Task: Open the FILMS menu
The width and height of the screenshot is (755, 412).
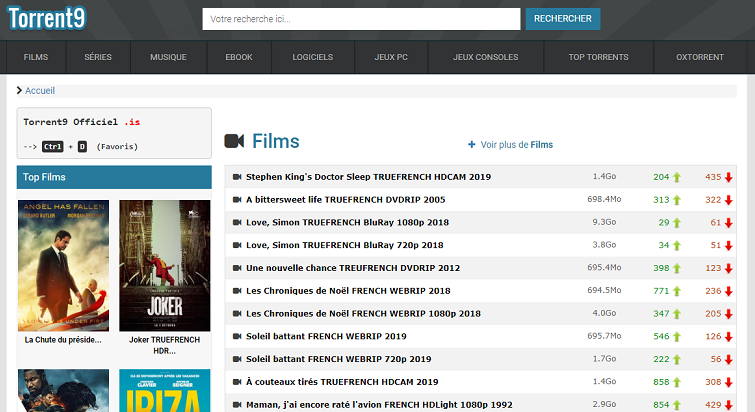Action: point(36,57)
